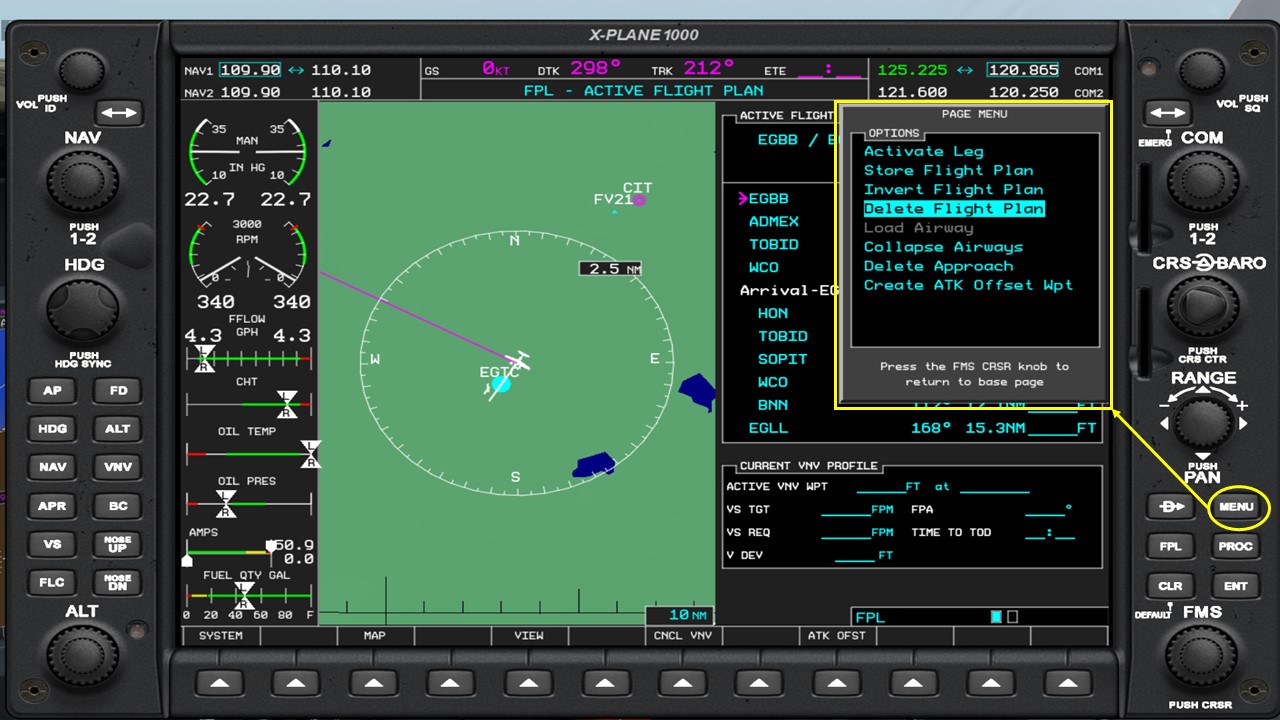Screen dimensions: 1280x720
Task: Select Activate Leg in the page menu
Action: (924, 152)
